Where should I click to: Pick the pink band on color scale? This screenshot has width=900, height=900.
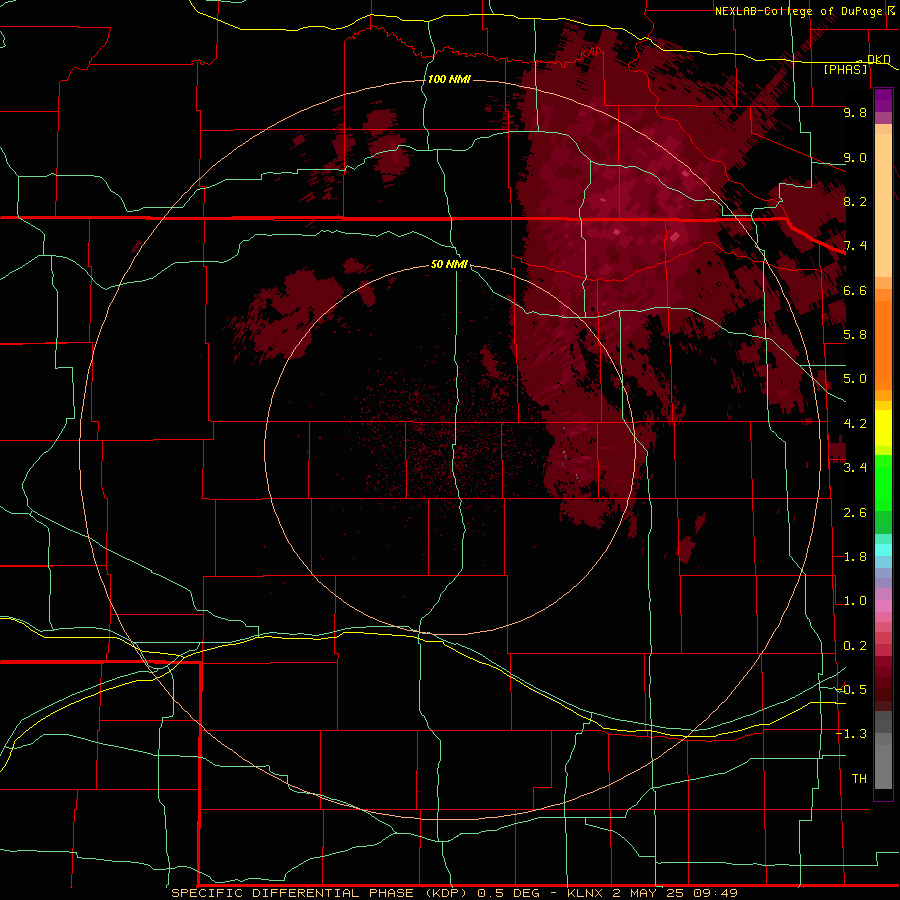(x=883, y=606)
